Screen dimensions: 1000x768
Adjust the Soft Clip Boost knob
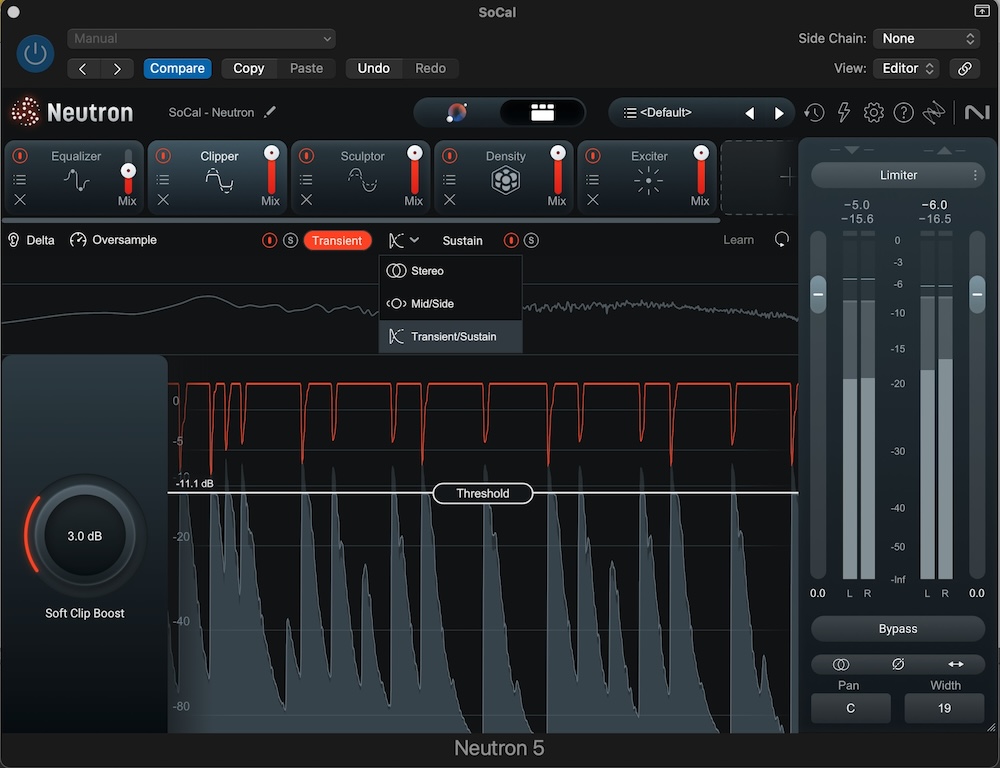coord(85,536)
